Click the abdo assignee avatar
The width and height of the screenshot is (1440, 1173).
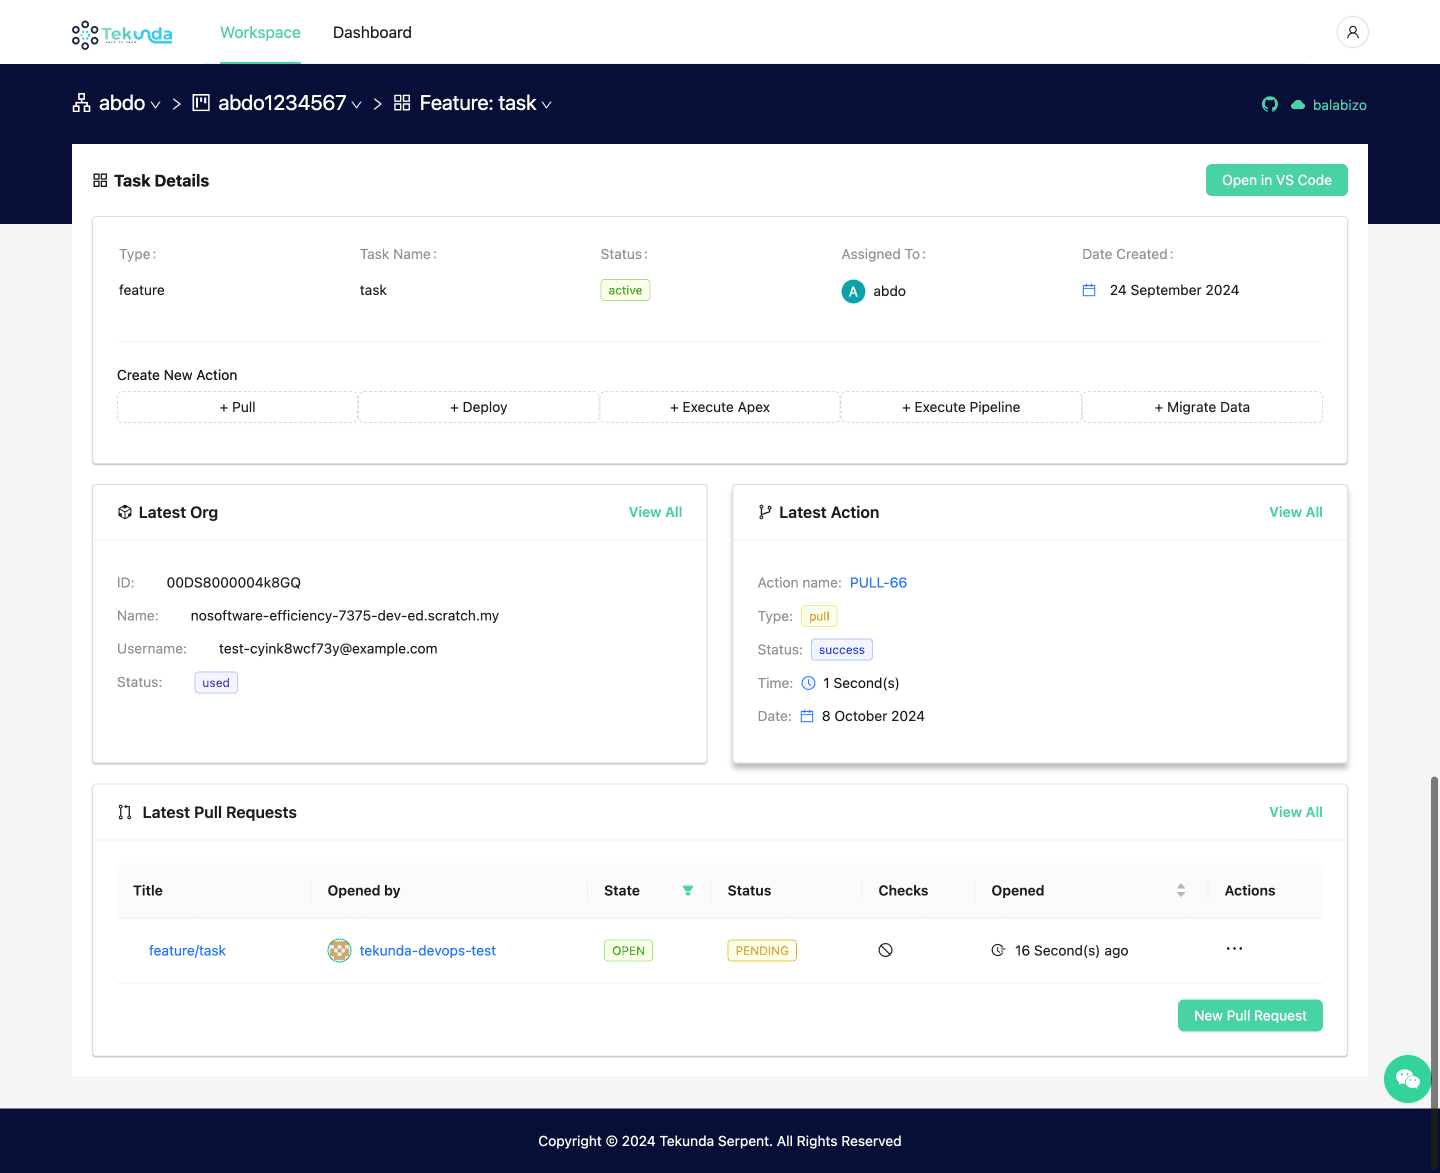[853, 291]
